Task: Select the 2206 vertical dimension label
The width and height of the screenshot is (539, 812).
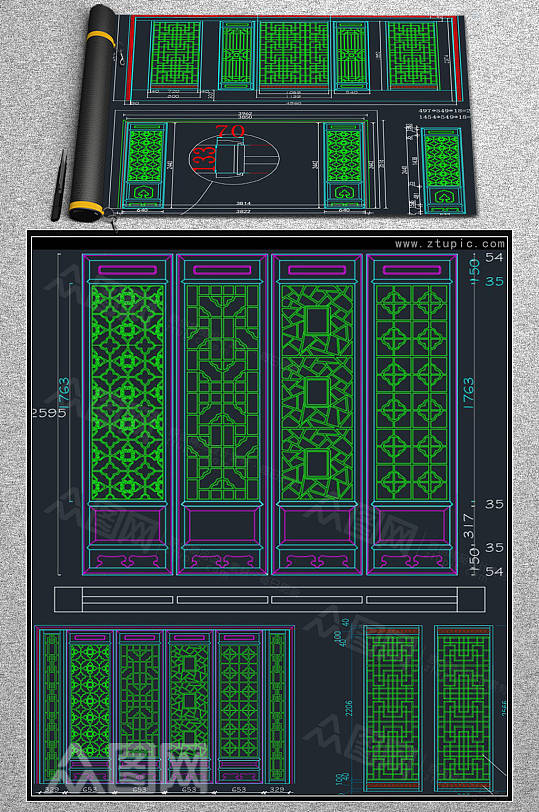Action: (x=348, y=708)
